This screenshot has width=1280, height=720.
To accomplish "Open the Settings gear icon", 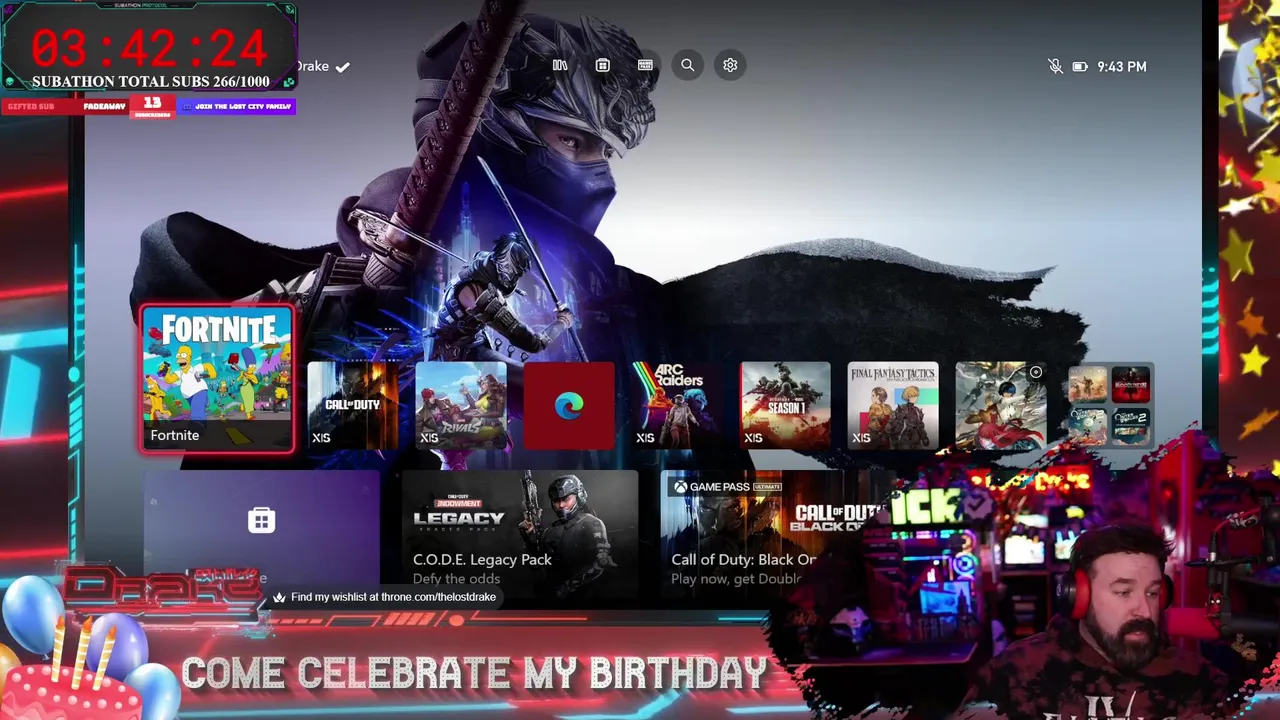I will pyautogui.click(x=730, y=65).
